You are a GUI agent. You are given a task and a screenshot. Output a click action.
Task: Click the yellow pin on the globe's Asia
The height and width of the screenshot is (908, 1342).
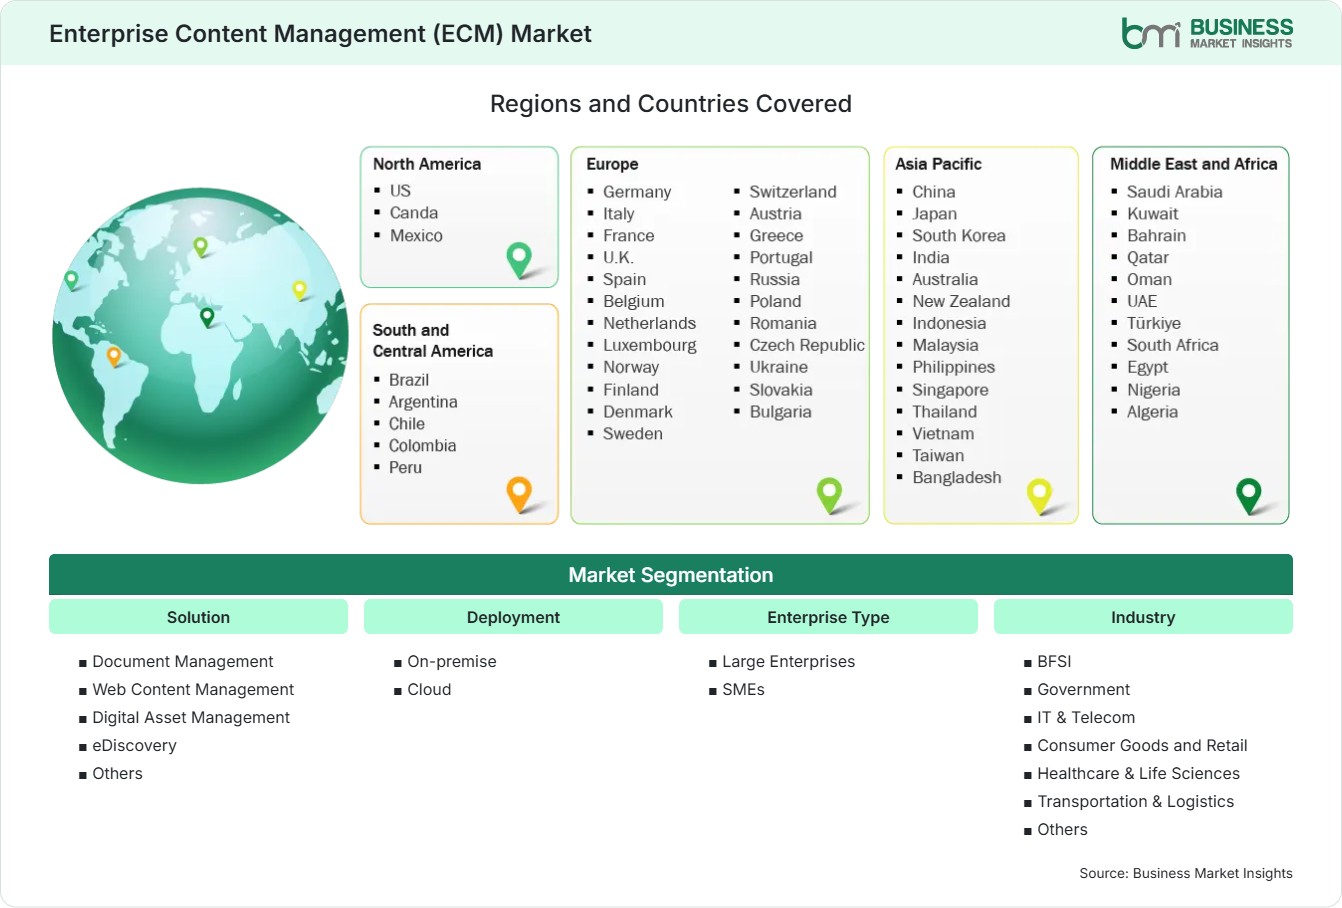click(x=299, y=290)
